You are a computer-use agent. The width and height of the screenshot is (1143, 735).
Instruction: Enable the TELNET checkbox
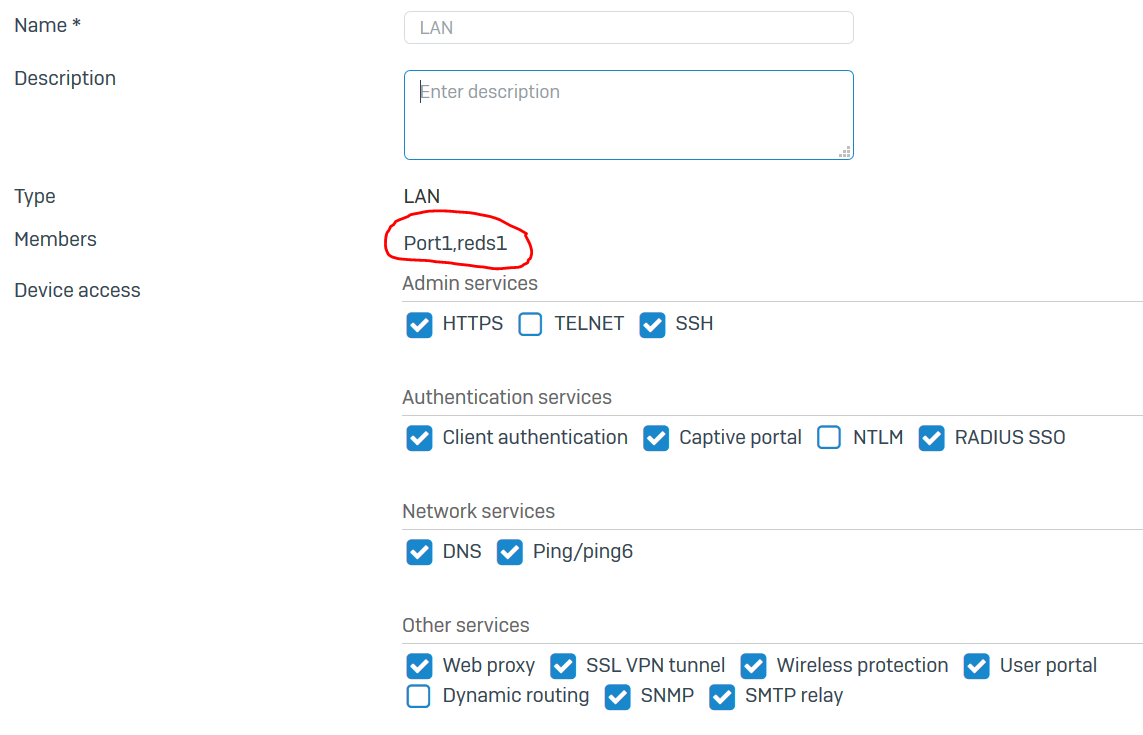coord(531,325)
